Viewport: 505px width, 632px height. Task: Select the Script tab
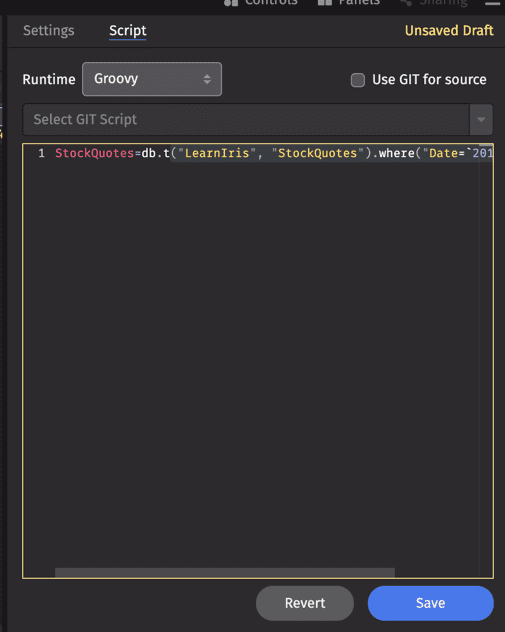(128, 31)
